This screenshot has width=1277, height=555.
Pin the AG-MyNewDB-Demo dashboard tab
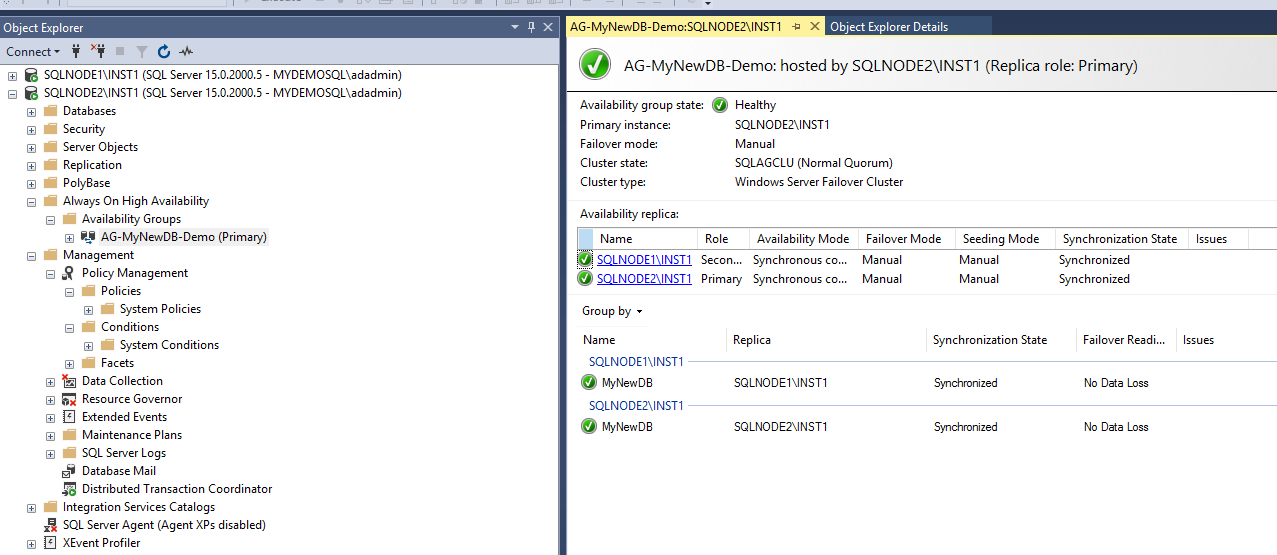click(x=797, y=27)
